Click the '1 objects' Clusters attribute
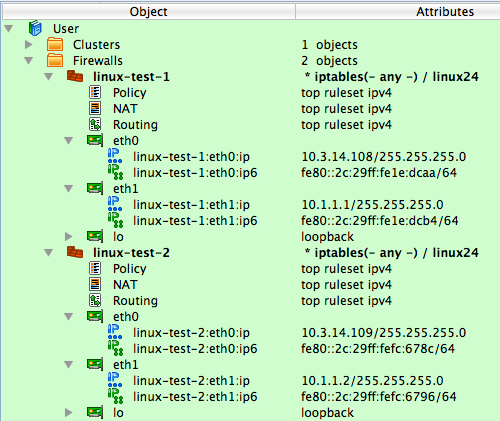The image size is (500, 421). click(330, 45)
